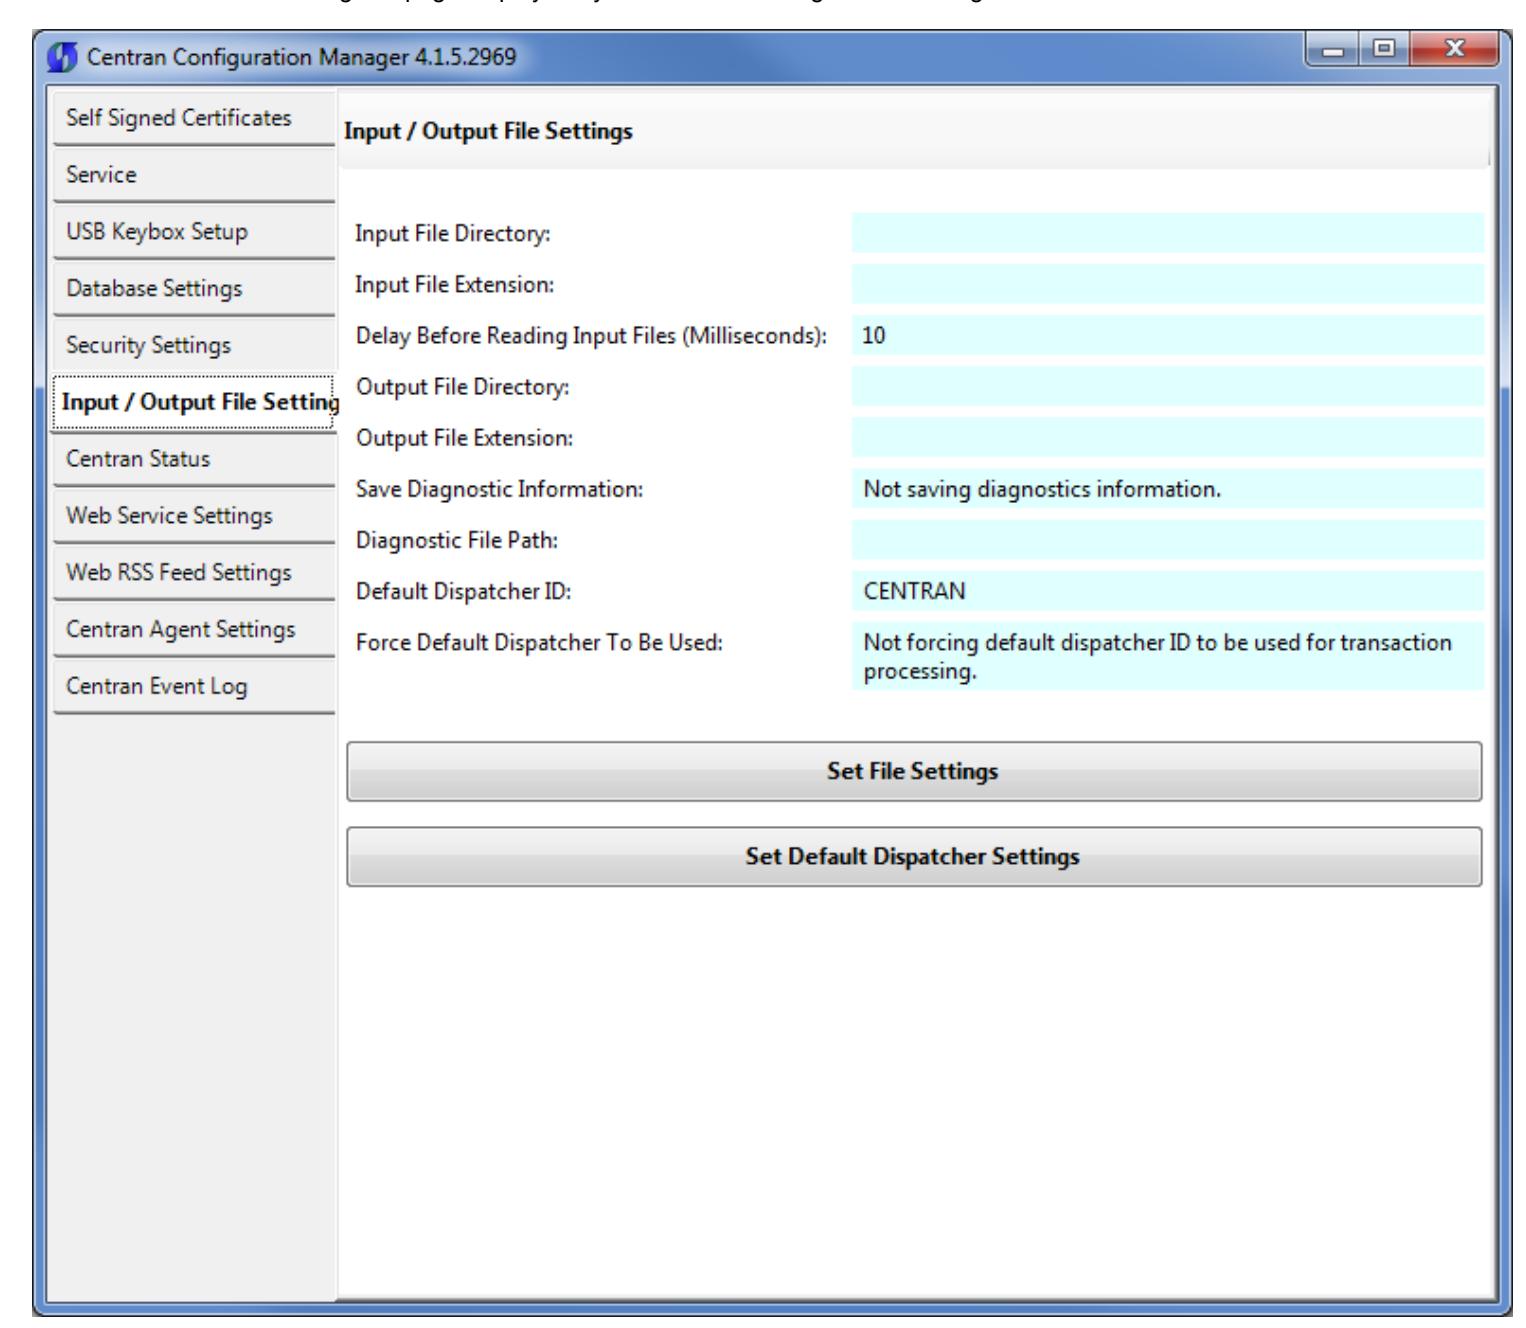The image size is (1526, 1328).
Task: Click the Centran app icon in title bar
Action: click(x=62, y=56)
